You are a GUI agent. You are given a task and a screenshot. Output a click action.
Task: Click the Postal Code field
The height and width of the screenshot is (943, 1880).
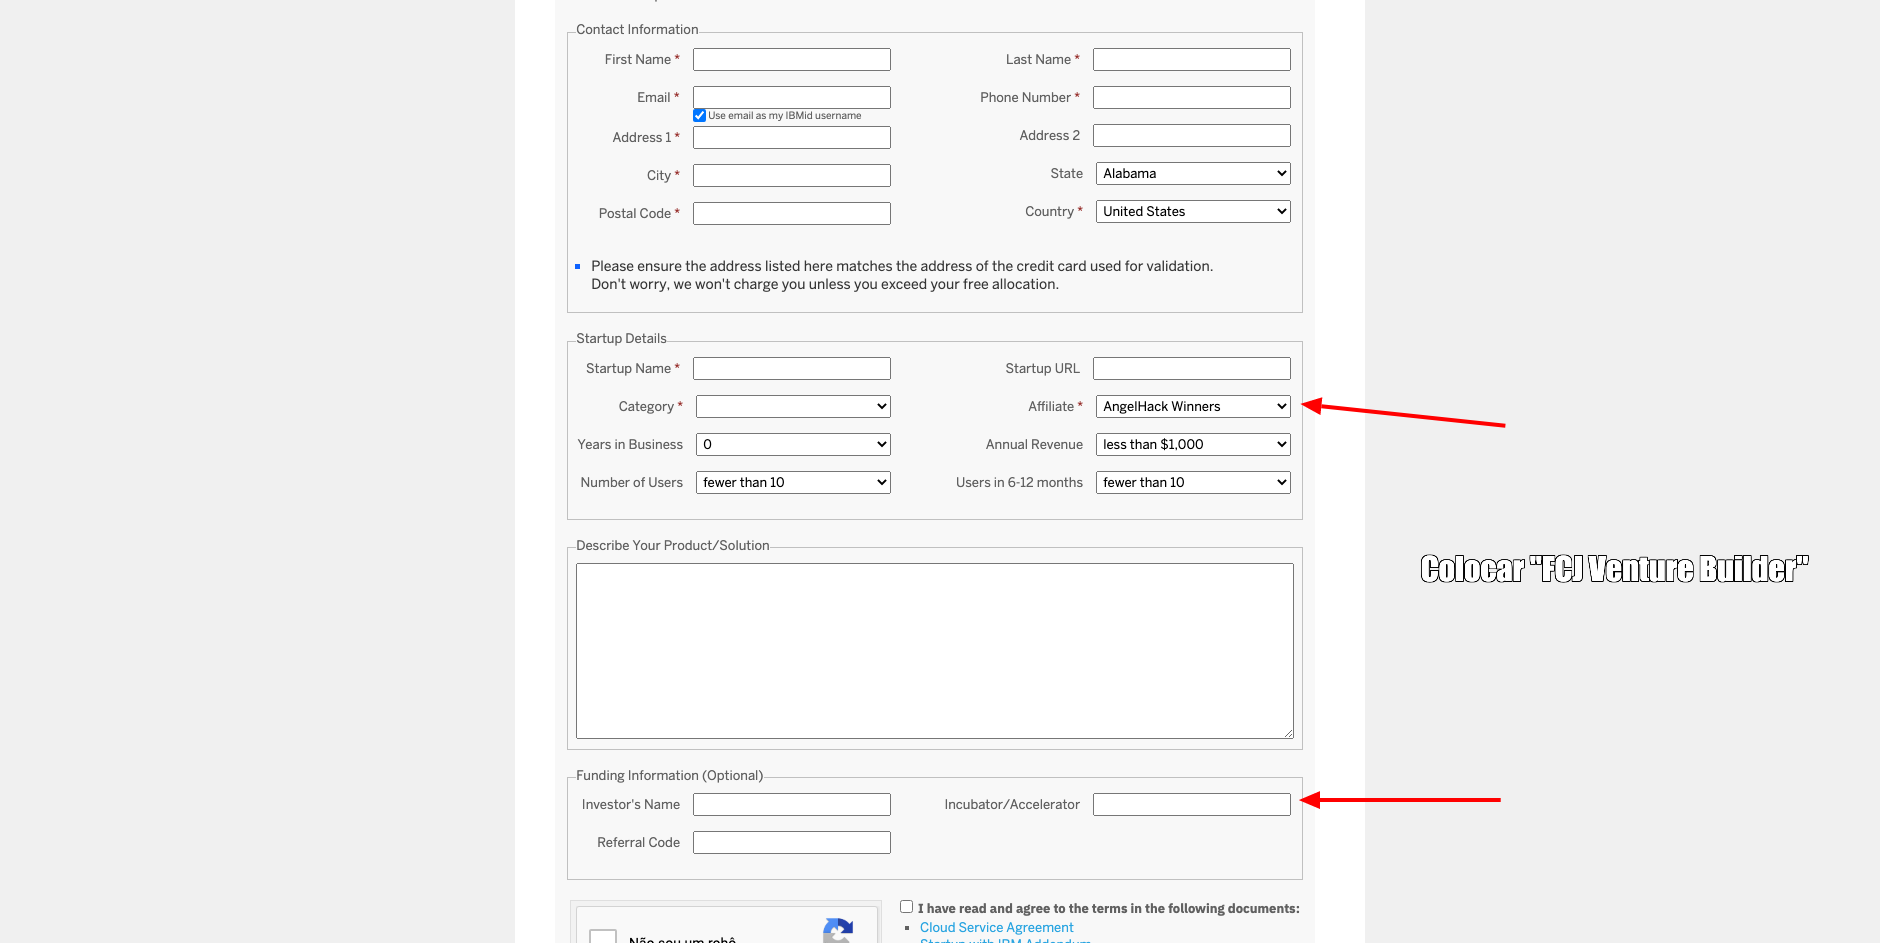click(x=791, y=213)
